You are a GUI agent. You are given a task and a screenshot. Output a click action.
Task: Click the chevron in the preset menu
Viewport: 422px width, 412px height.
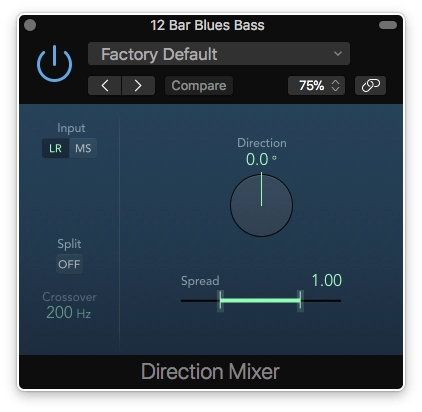click(338, 54)
